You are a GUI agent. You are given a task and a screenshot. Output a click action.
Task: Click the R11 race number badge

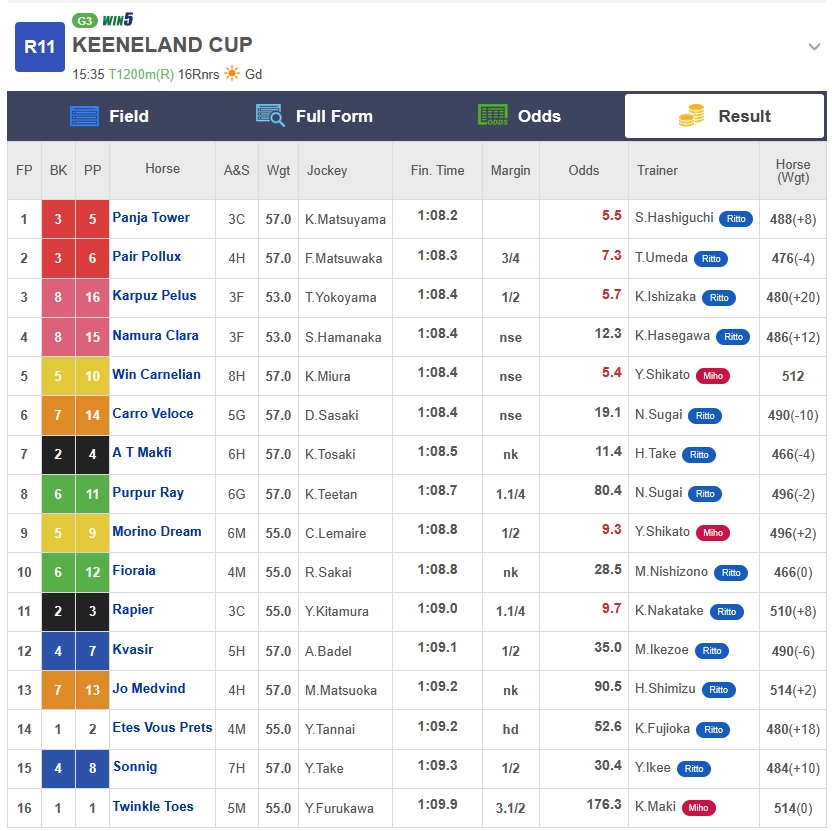point(40,47)
